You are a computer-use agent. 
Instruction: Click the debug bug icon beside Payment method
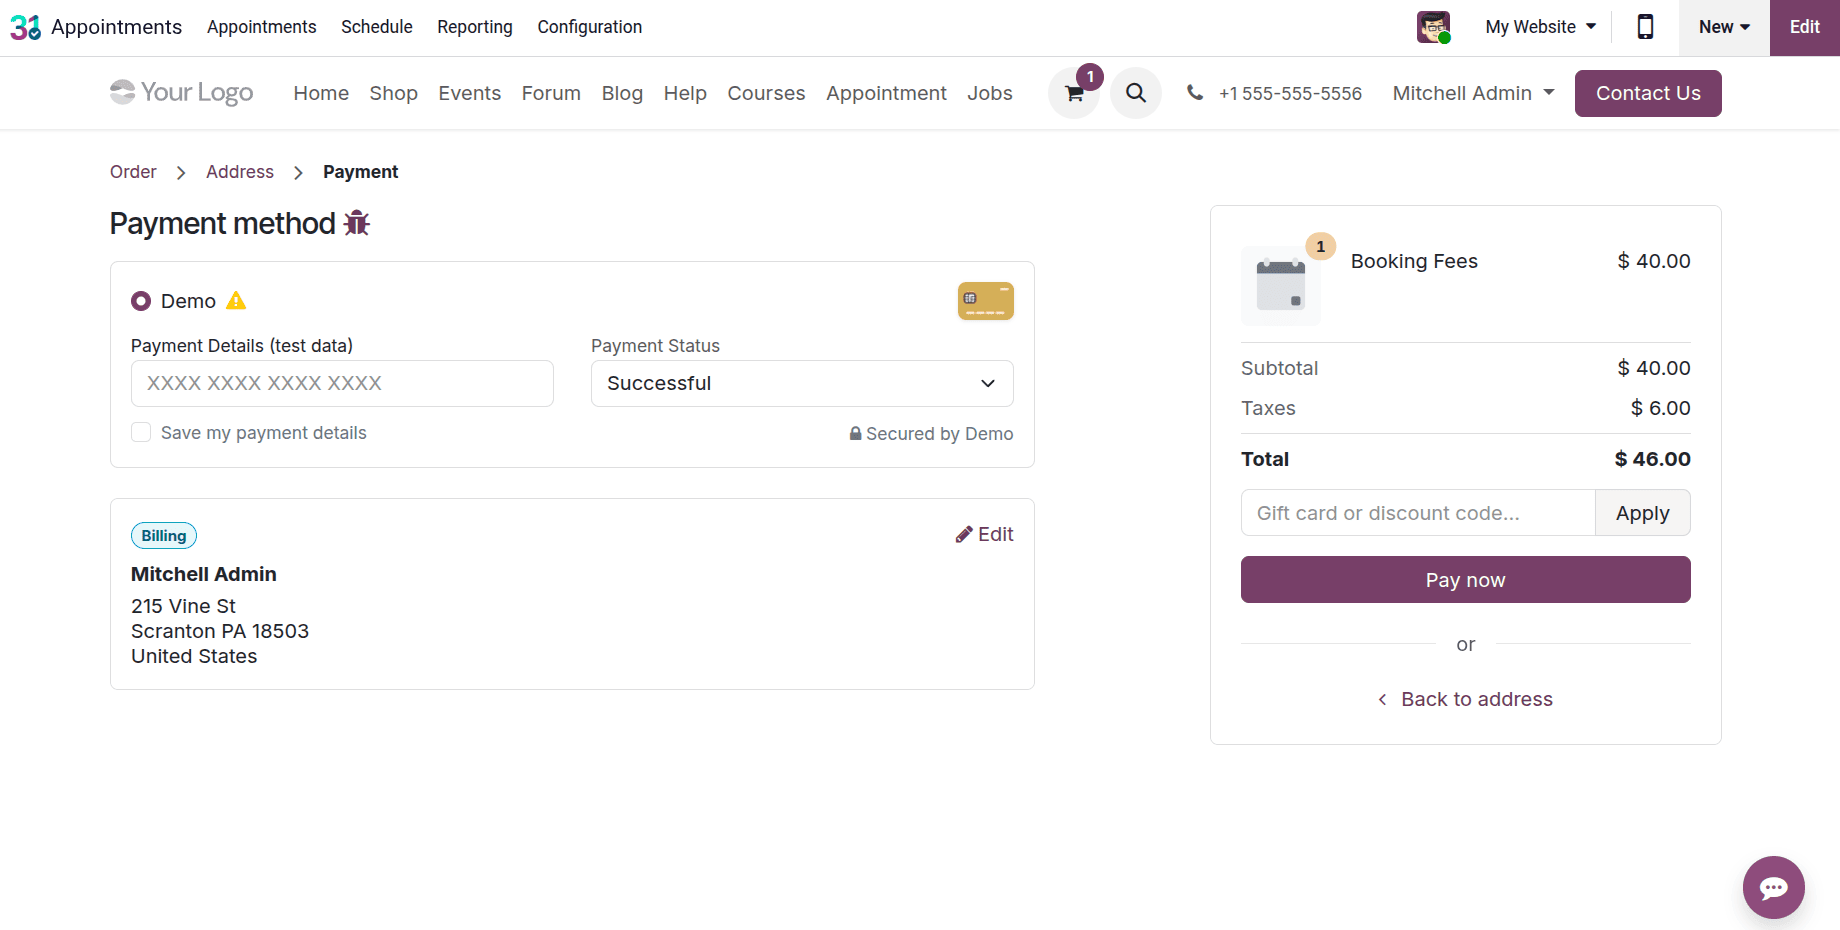[x=357, y=223]
